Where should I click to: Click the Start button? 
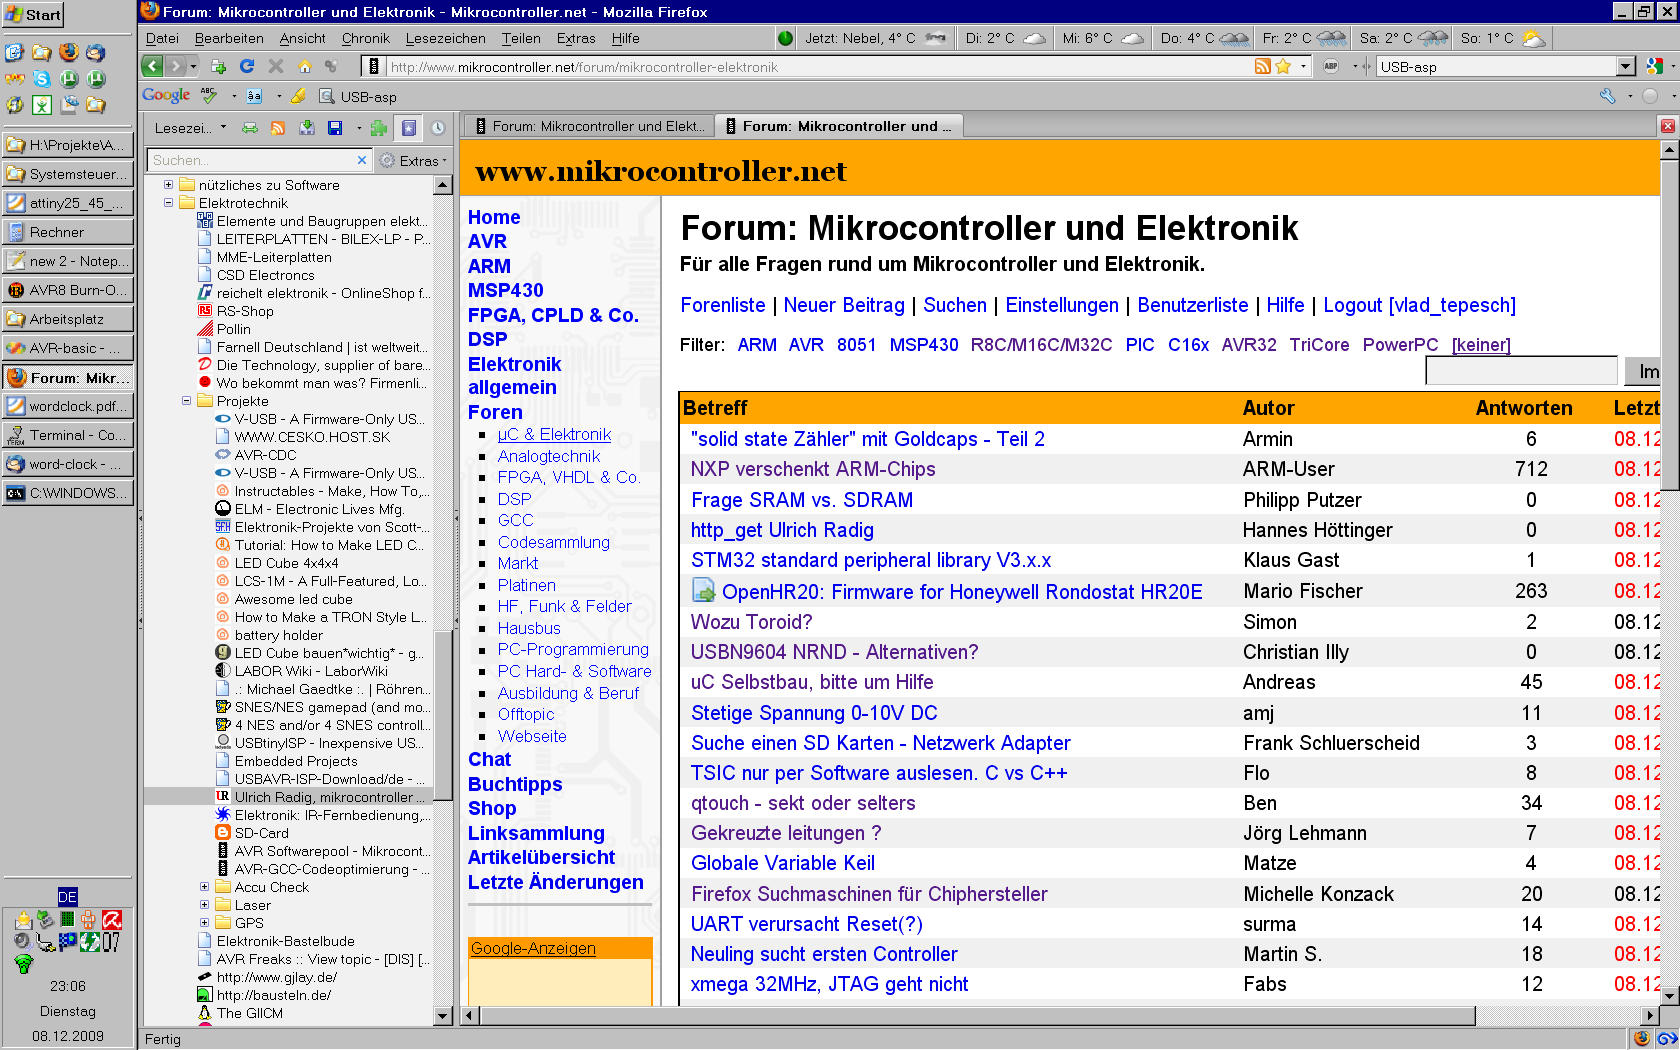pos(33,14)
